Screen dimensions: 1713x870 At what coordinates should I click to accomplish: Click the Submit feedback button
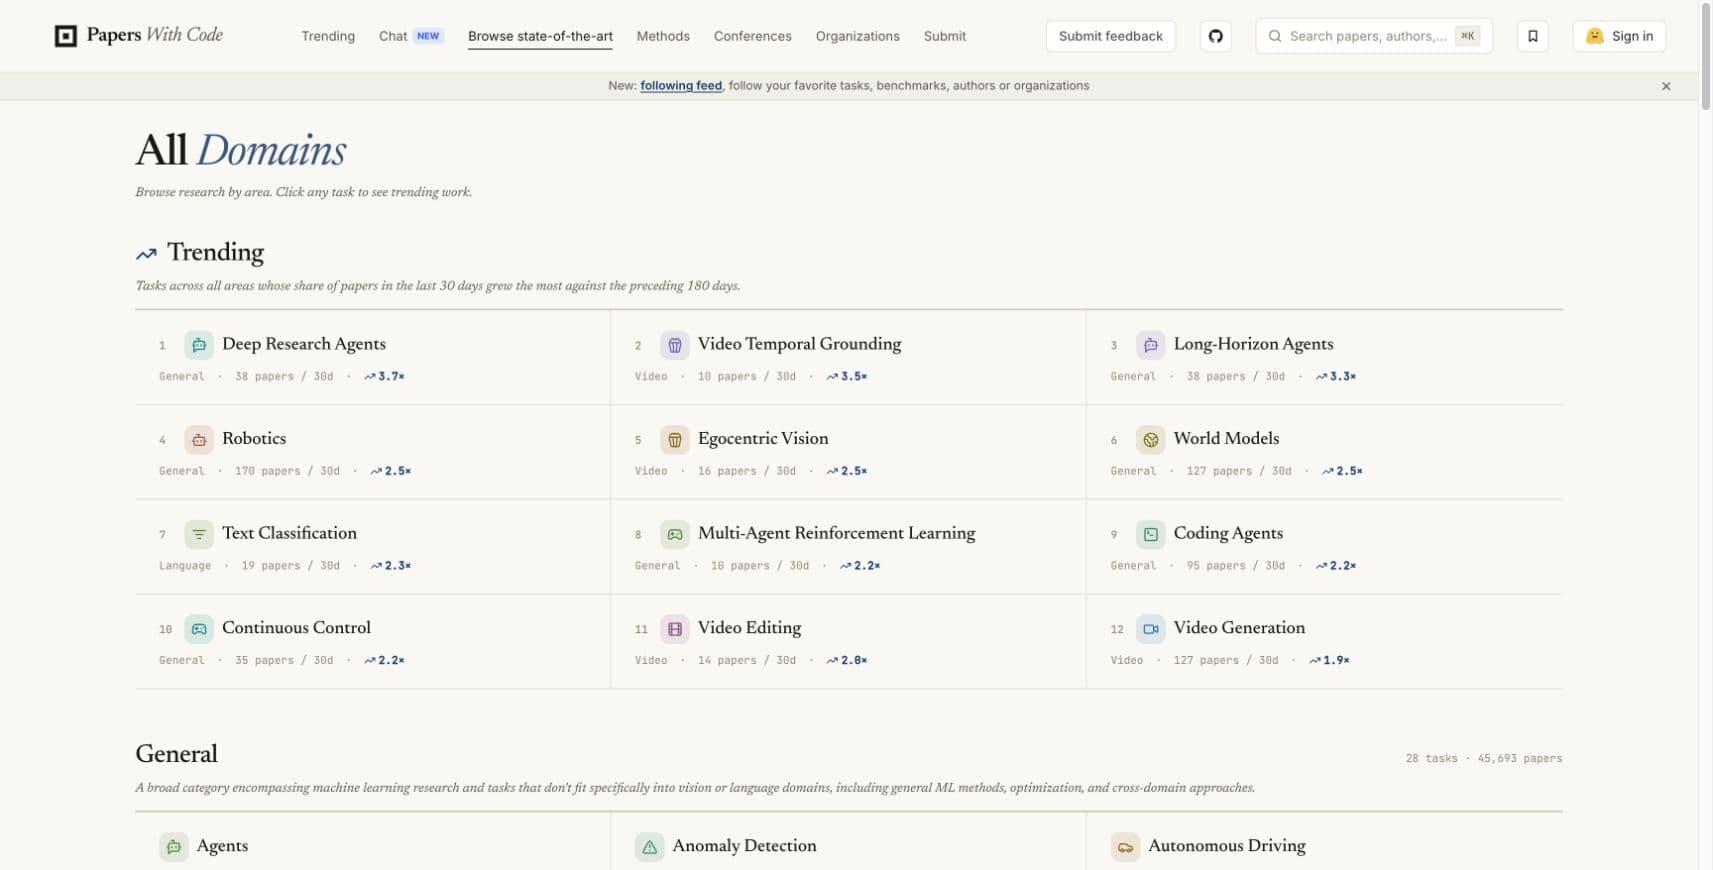click(x=1111, y=36)
